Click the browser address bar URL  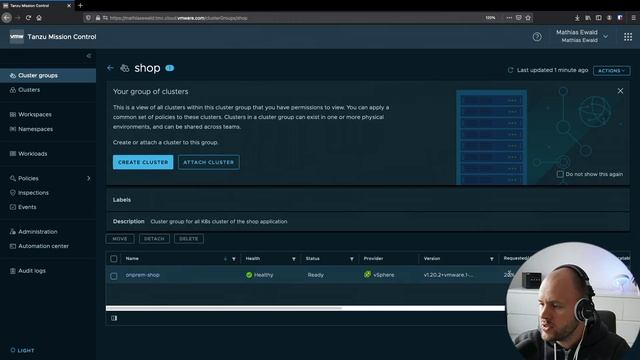coord(178,18)
